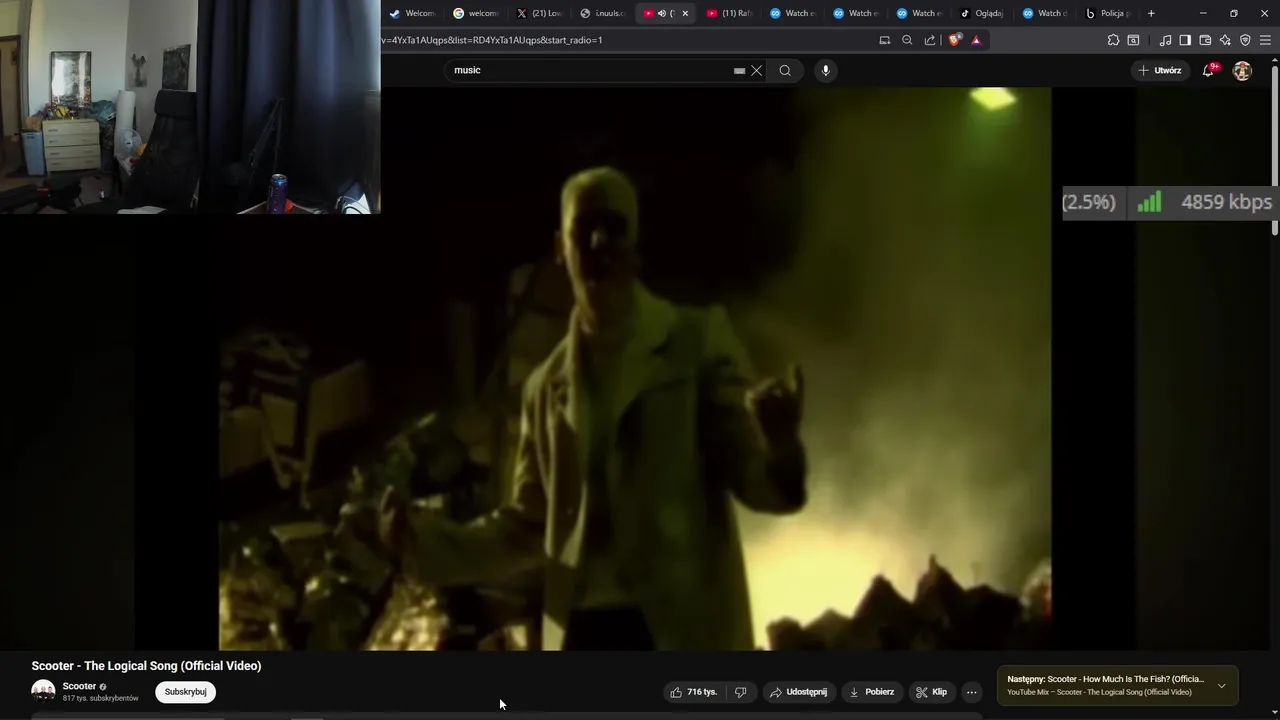Image resolution: width=1280 pixels, height=720 pixels.
Task: Run search with magnifier button
Action: point(785,70)
